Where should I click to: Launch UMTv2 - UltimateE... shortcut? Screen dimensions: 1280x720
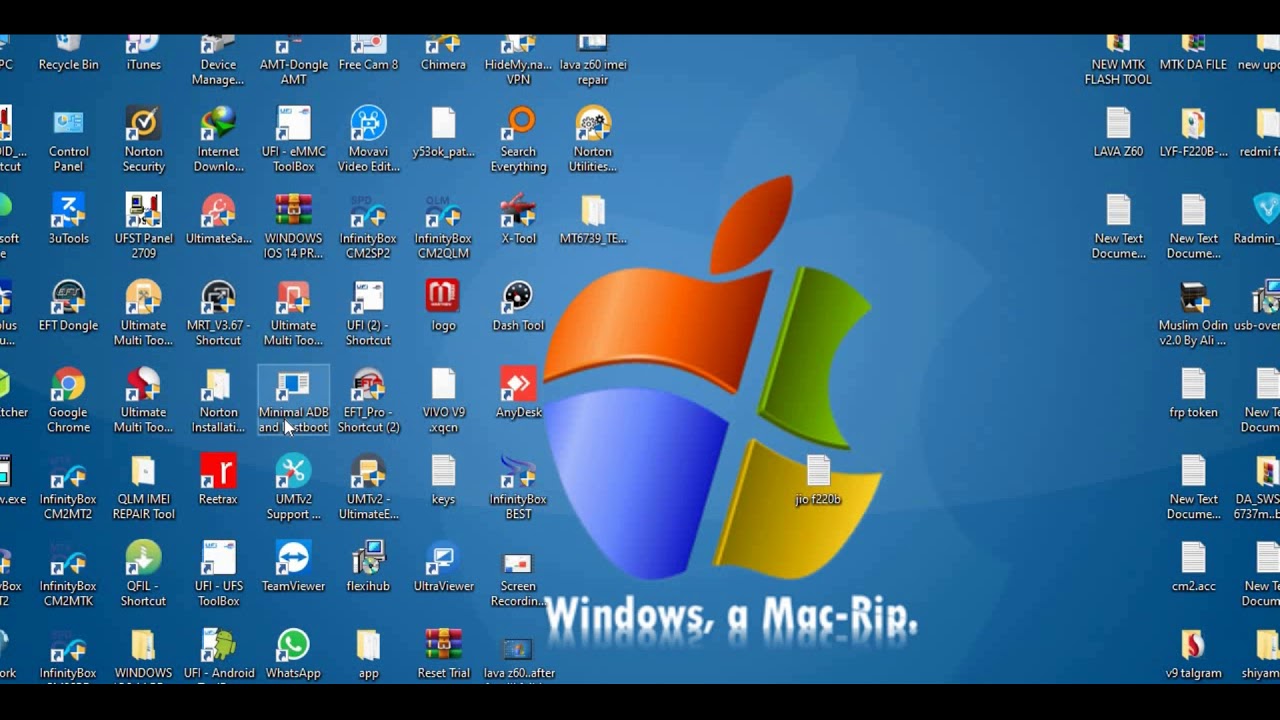pyautogui.click(x=368, y=488)
